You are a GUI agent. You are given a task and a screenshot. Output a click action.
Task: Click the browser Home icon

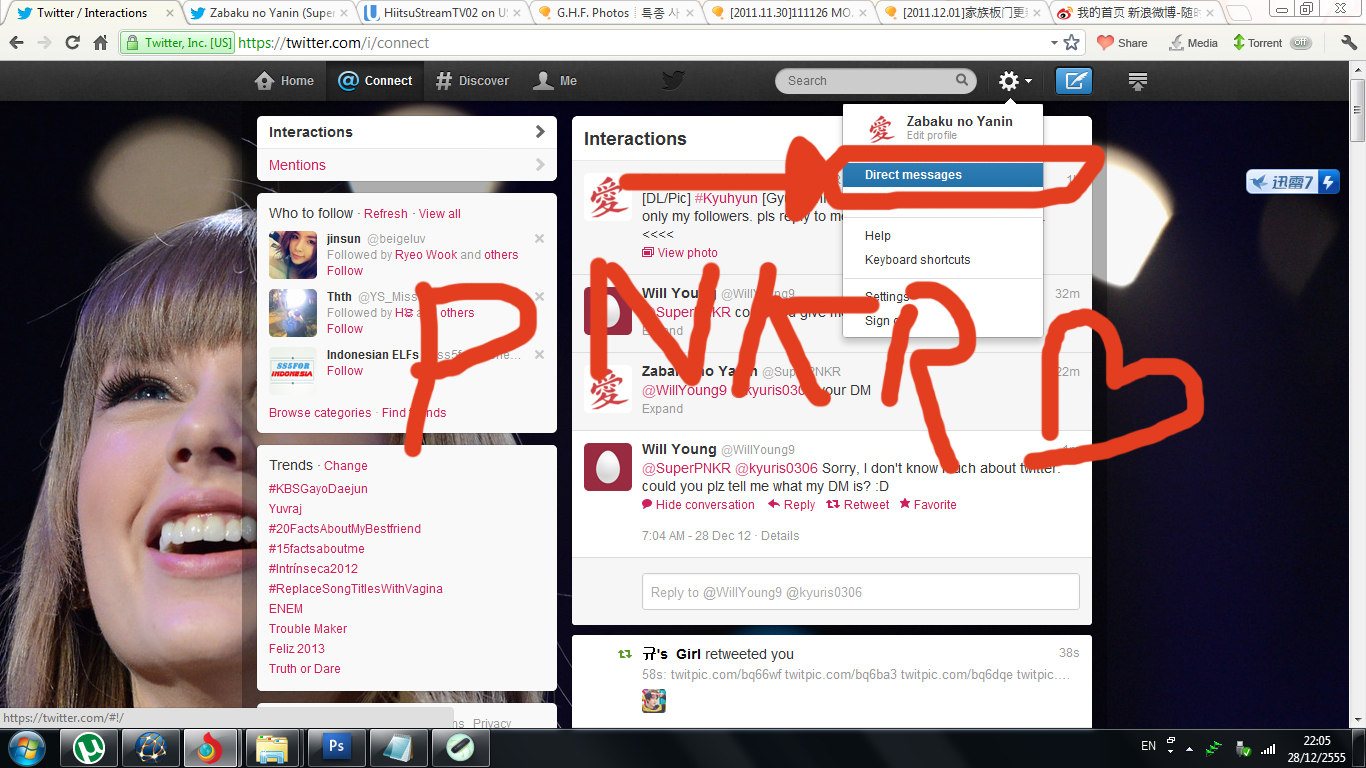pyautogui.click(x=100, y=43)
